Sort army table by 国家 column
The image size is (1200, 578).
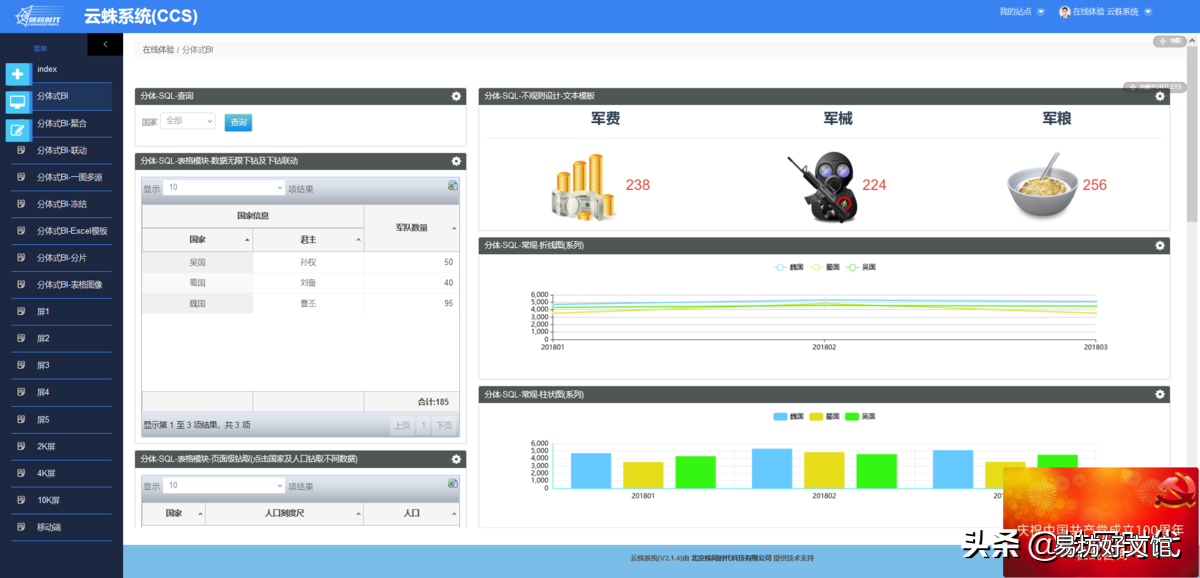pyautogui.click(x=197, y=240)
